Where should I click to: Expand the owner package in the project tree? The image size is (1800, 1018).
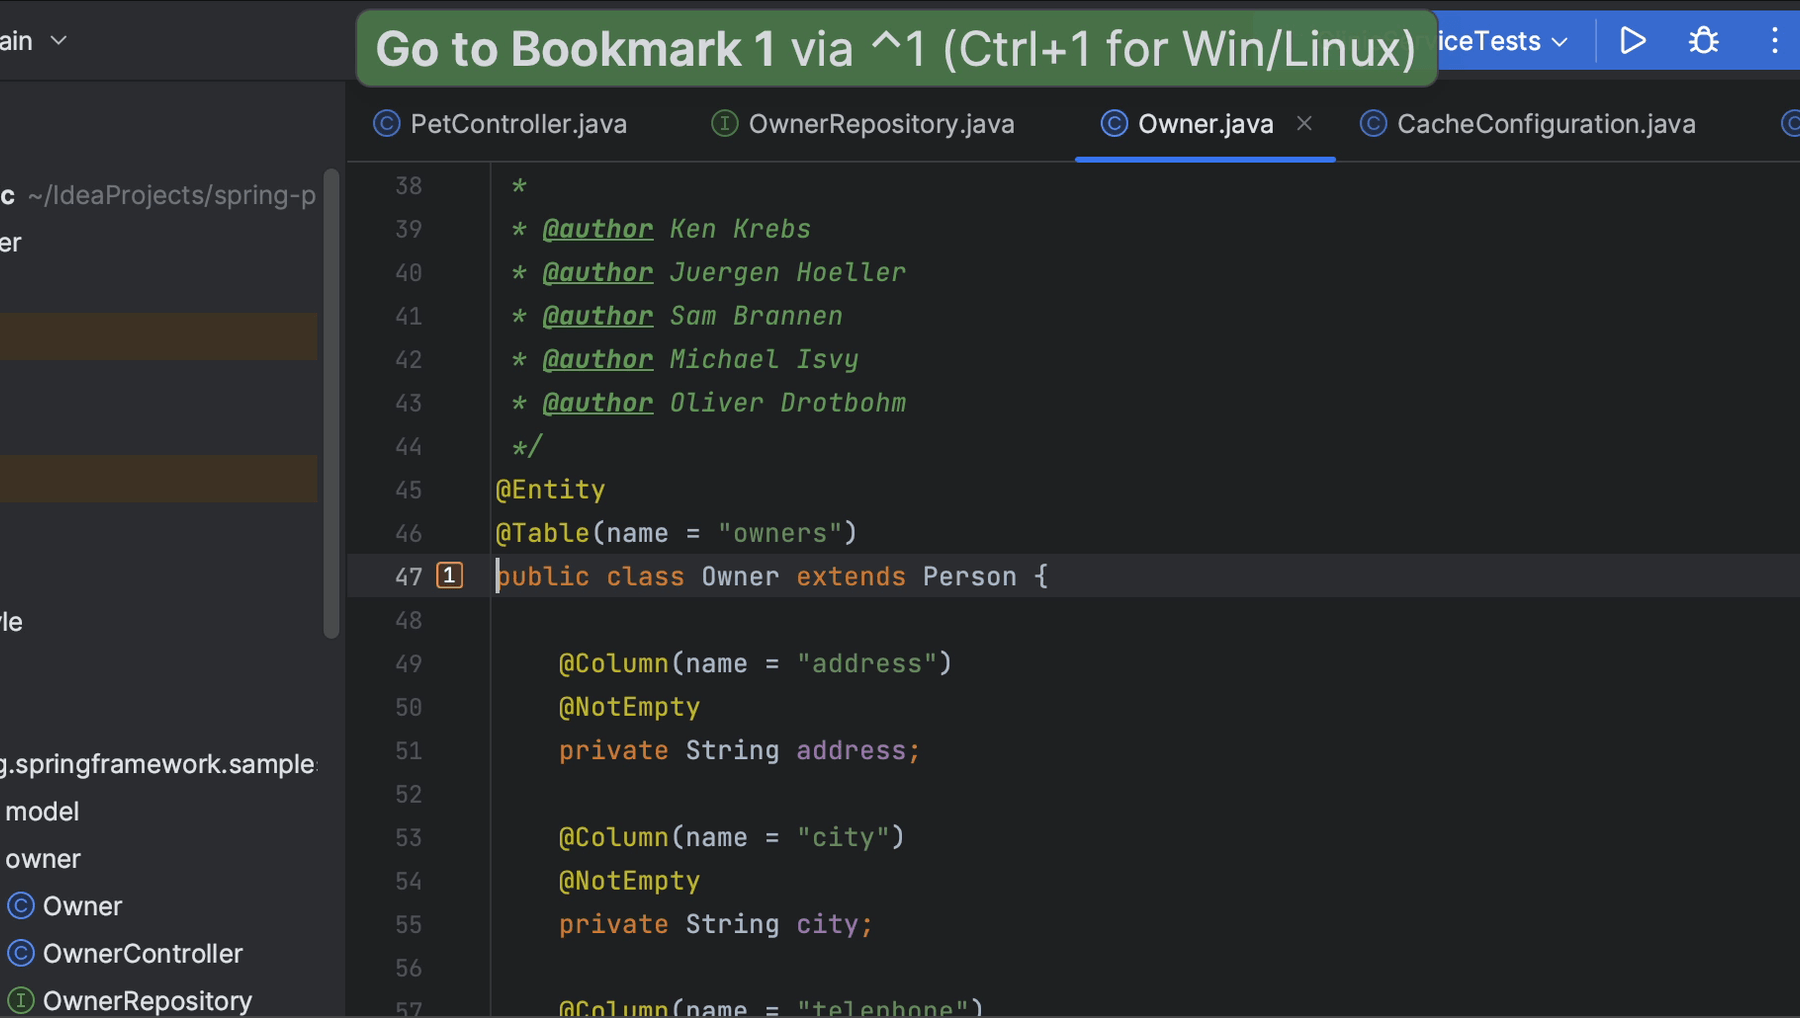pos(42,858)
